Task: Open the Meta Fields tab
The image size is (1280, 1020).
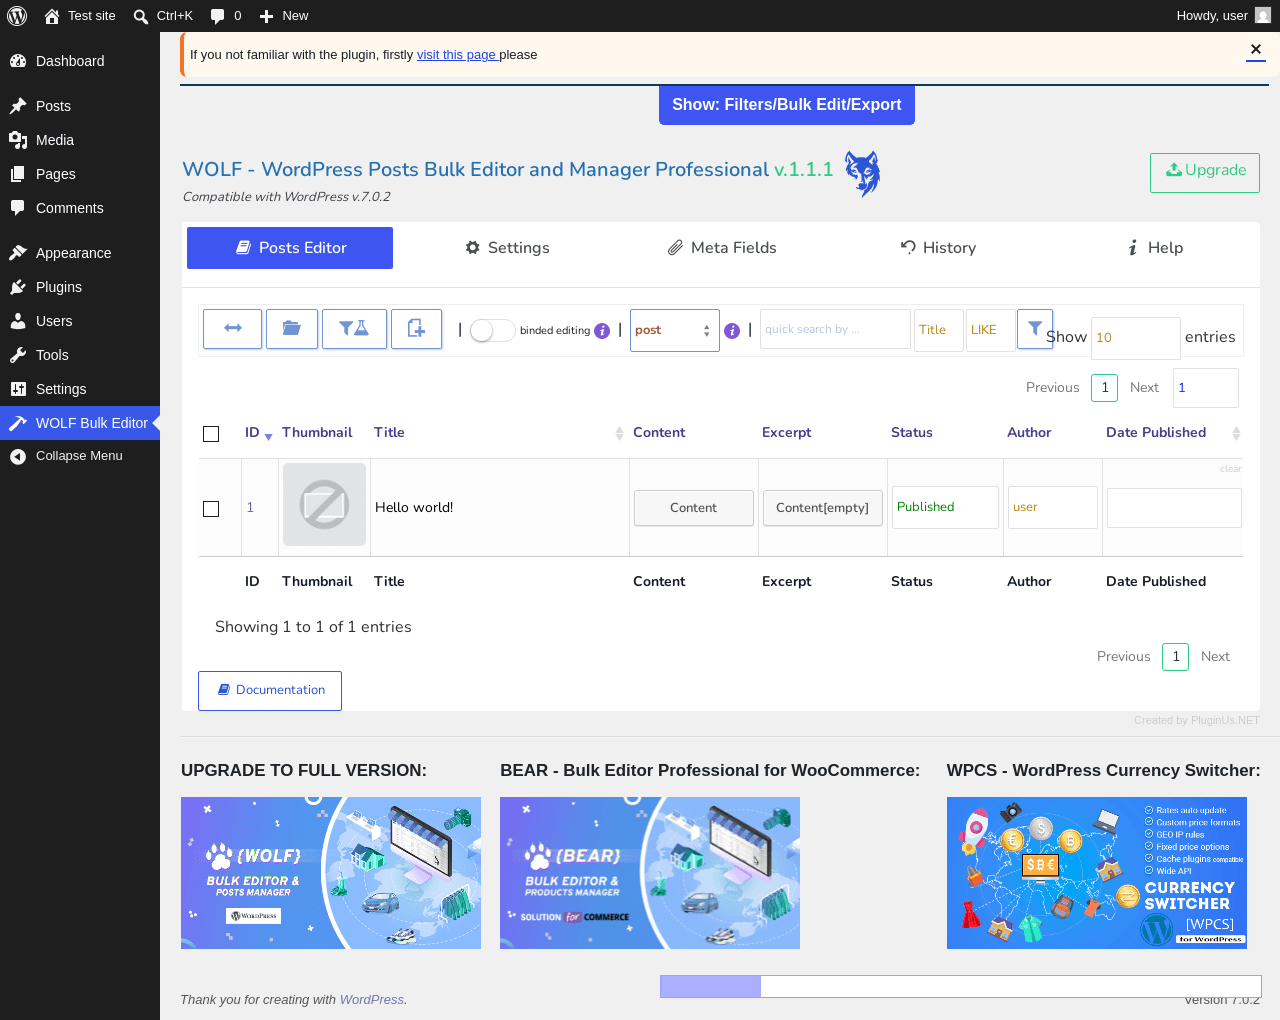Action: coord(722,248)
